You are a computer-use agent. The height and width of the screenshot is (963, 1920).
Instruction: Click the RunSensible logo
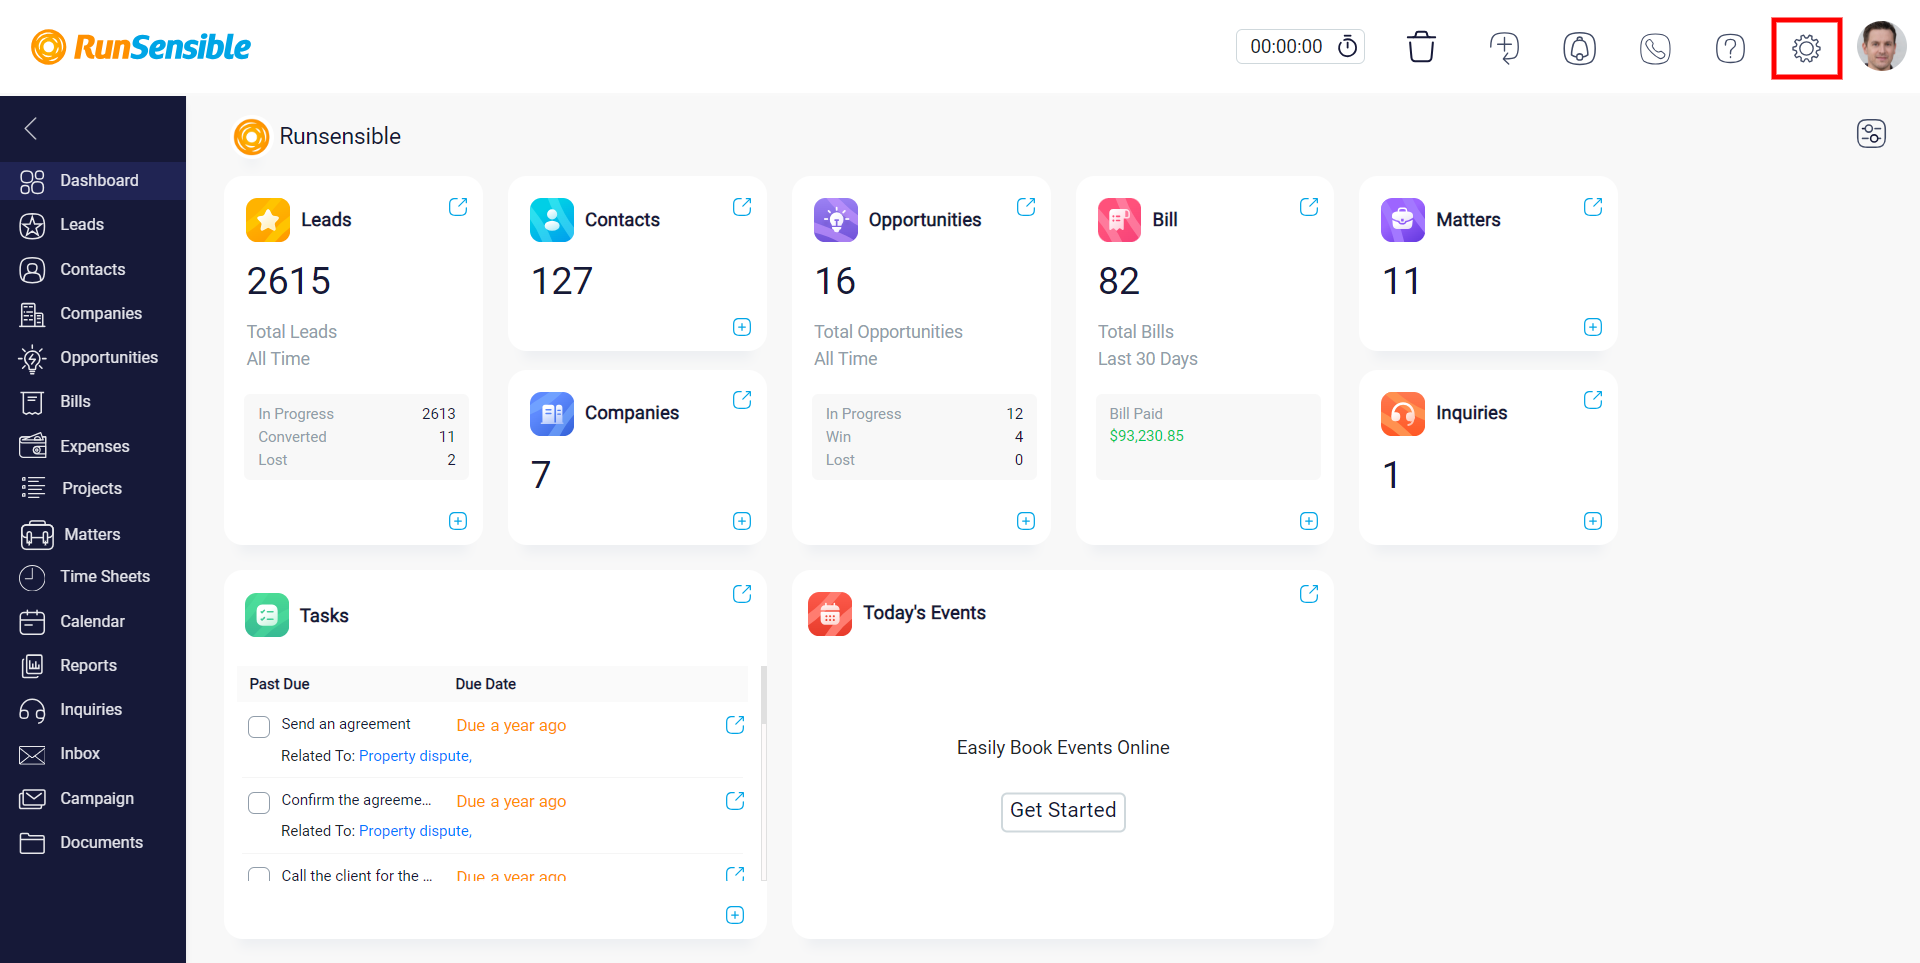(141, 47)
